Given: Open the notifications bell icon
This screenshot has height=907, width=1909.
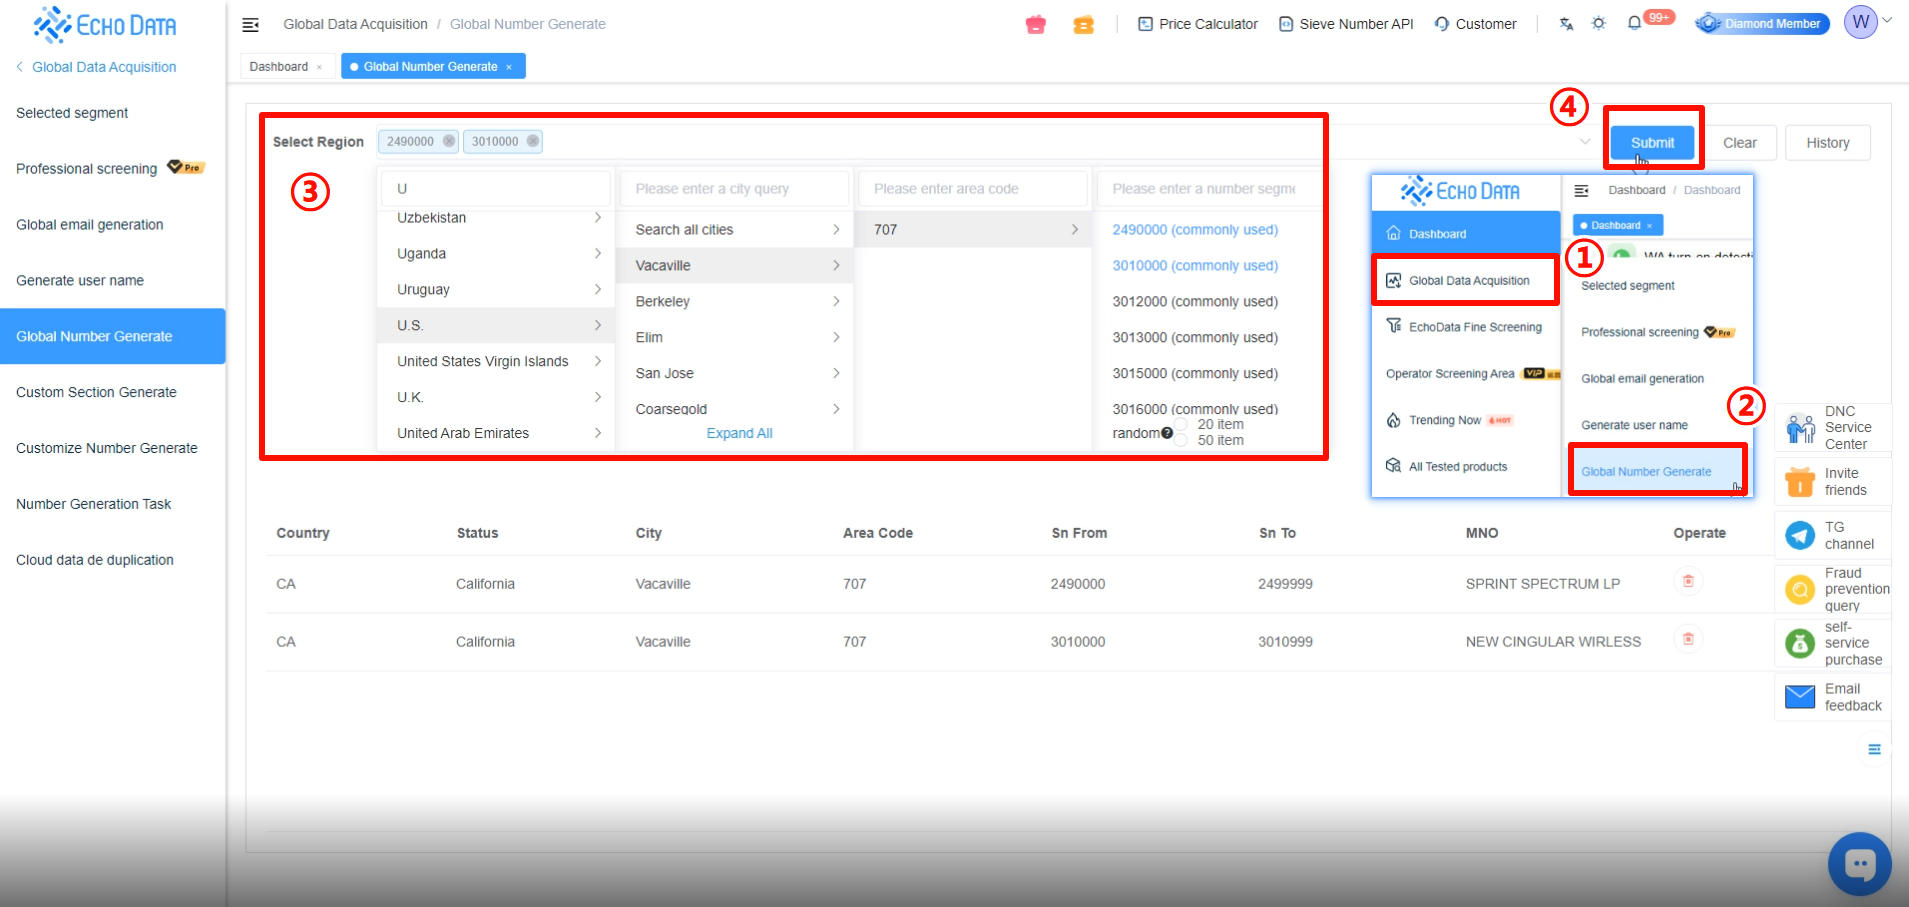Looking at the screenshot, I should coord(1634,23).
